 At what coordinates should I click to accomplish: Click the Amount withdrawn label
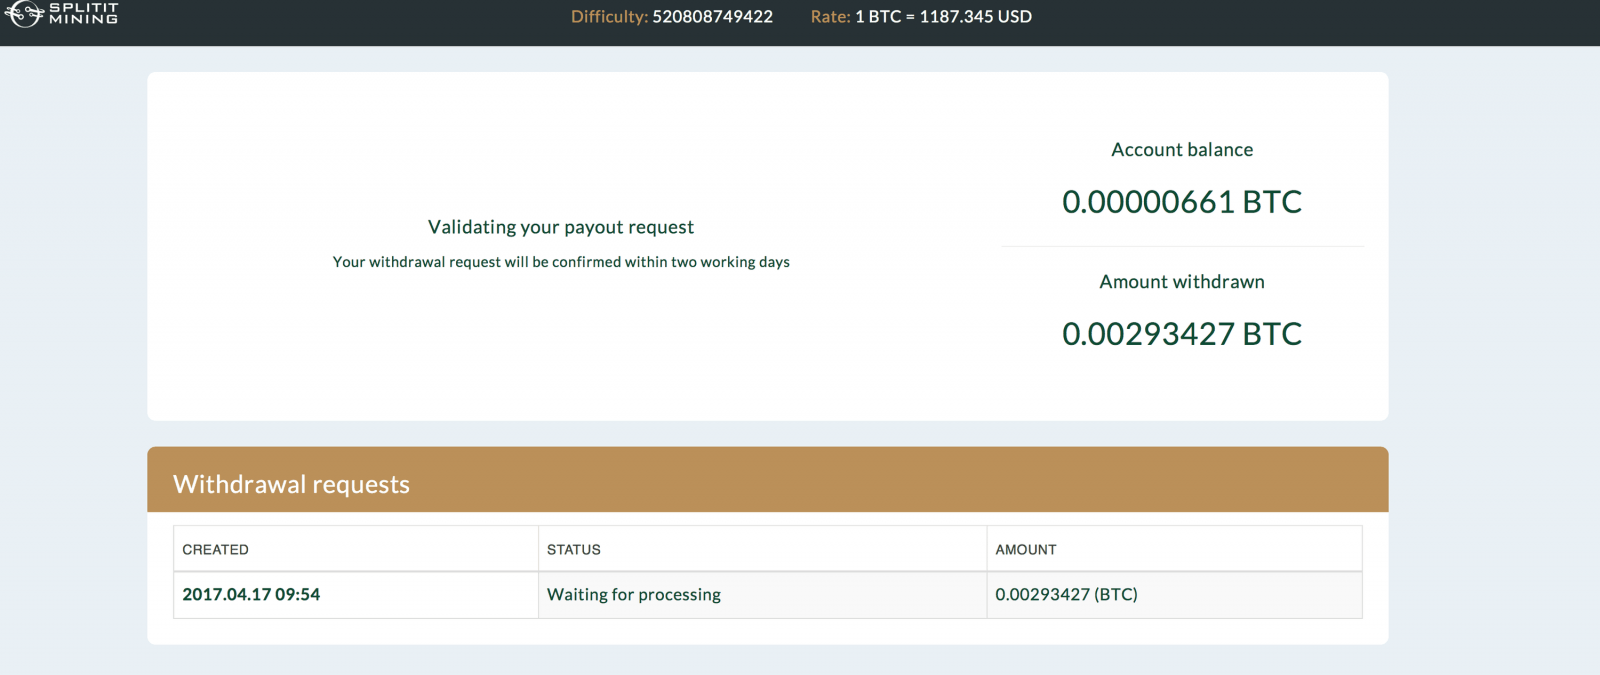1182,282
